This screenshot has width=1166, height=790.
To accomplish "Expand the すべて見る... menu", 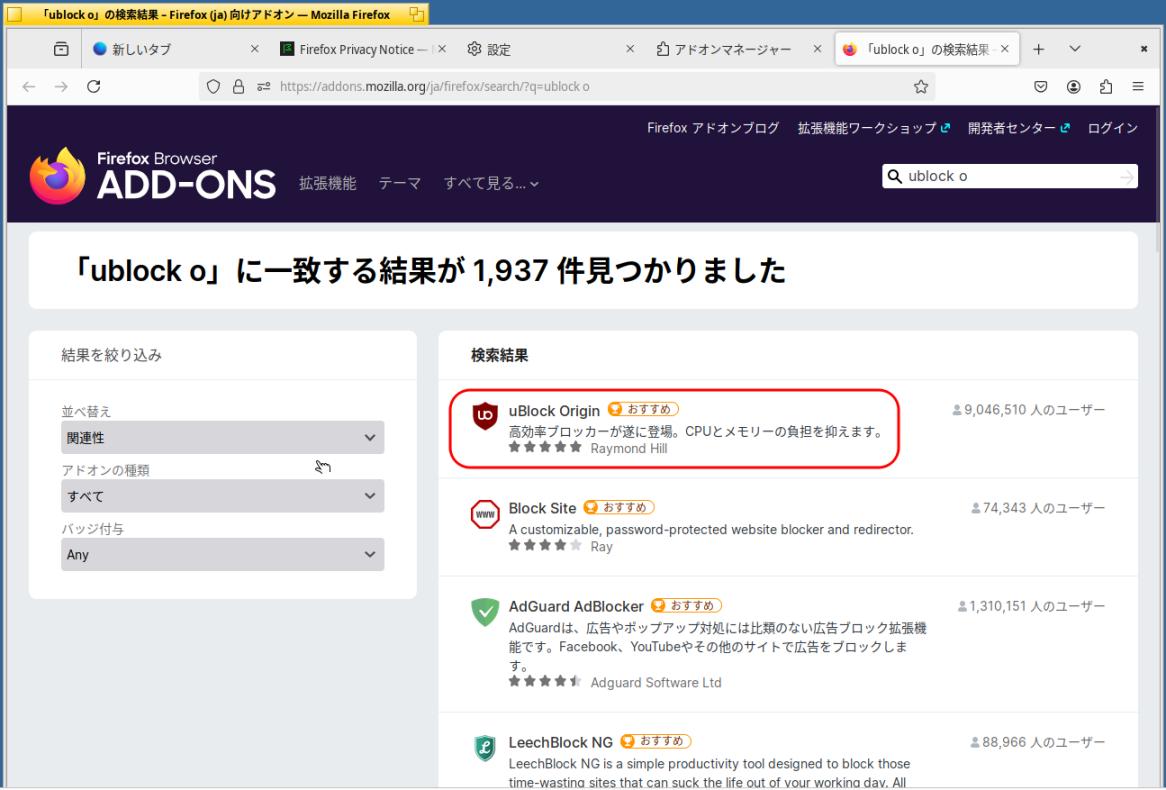I will point(491,183).
